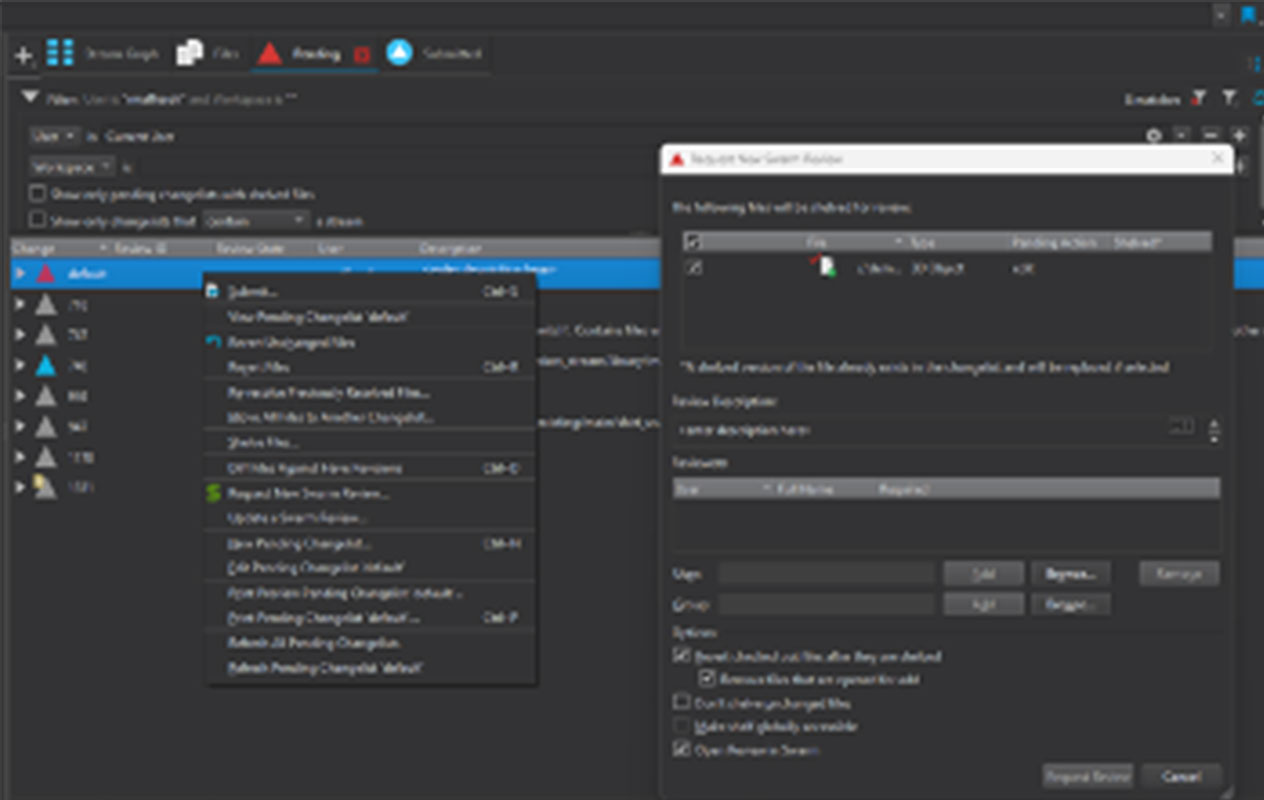Click the Cancel button in the dialog
This screenshot has width=1264, height=800.
coord(1181,776)
